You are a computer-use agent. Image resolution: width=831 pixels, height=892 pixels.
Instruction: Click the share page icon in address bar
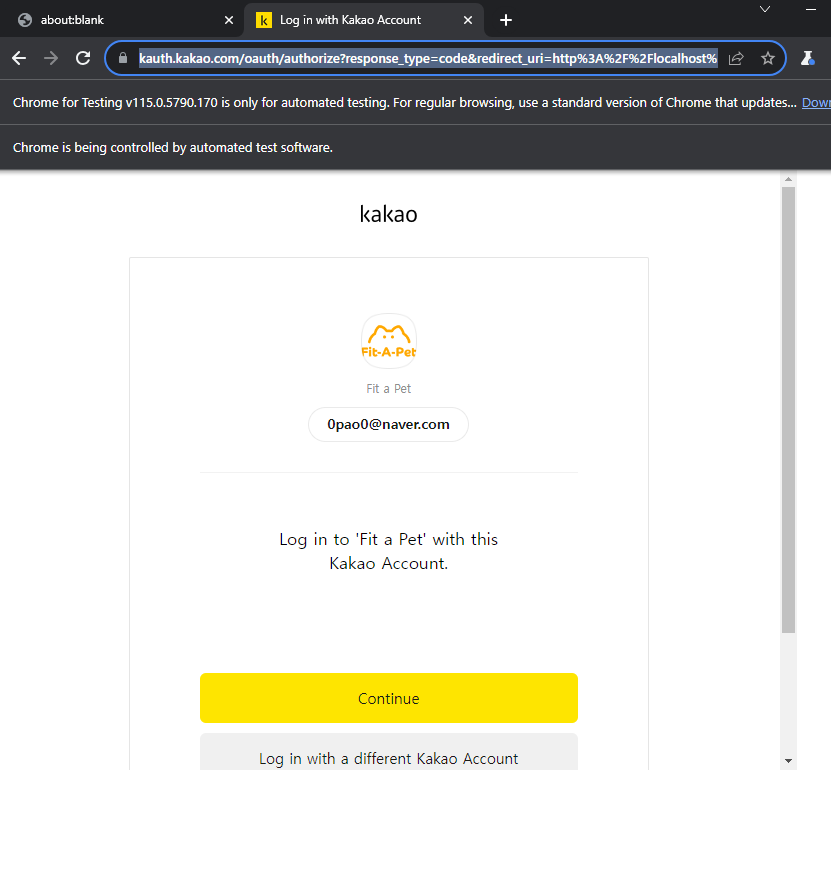736,58
